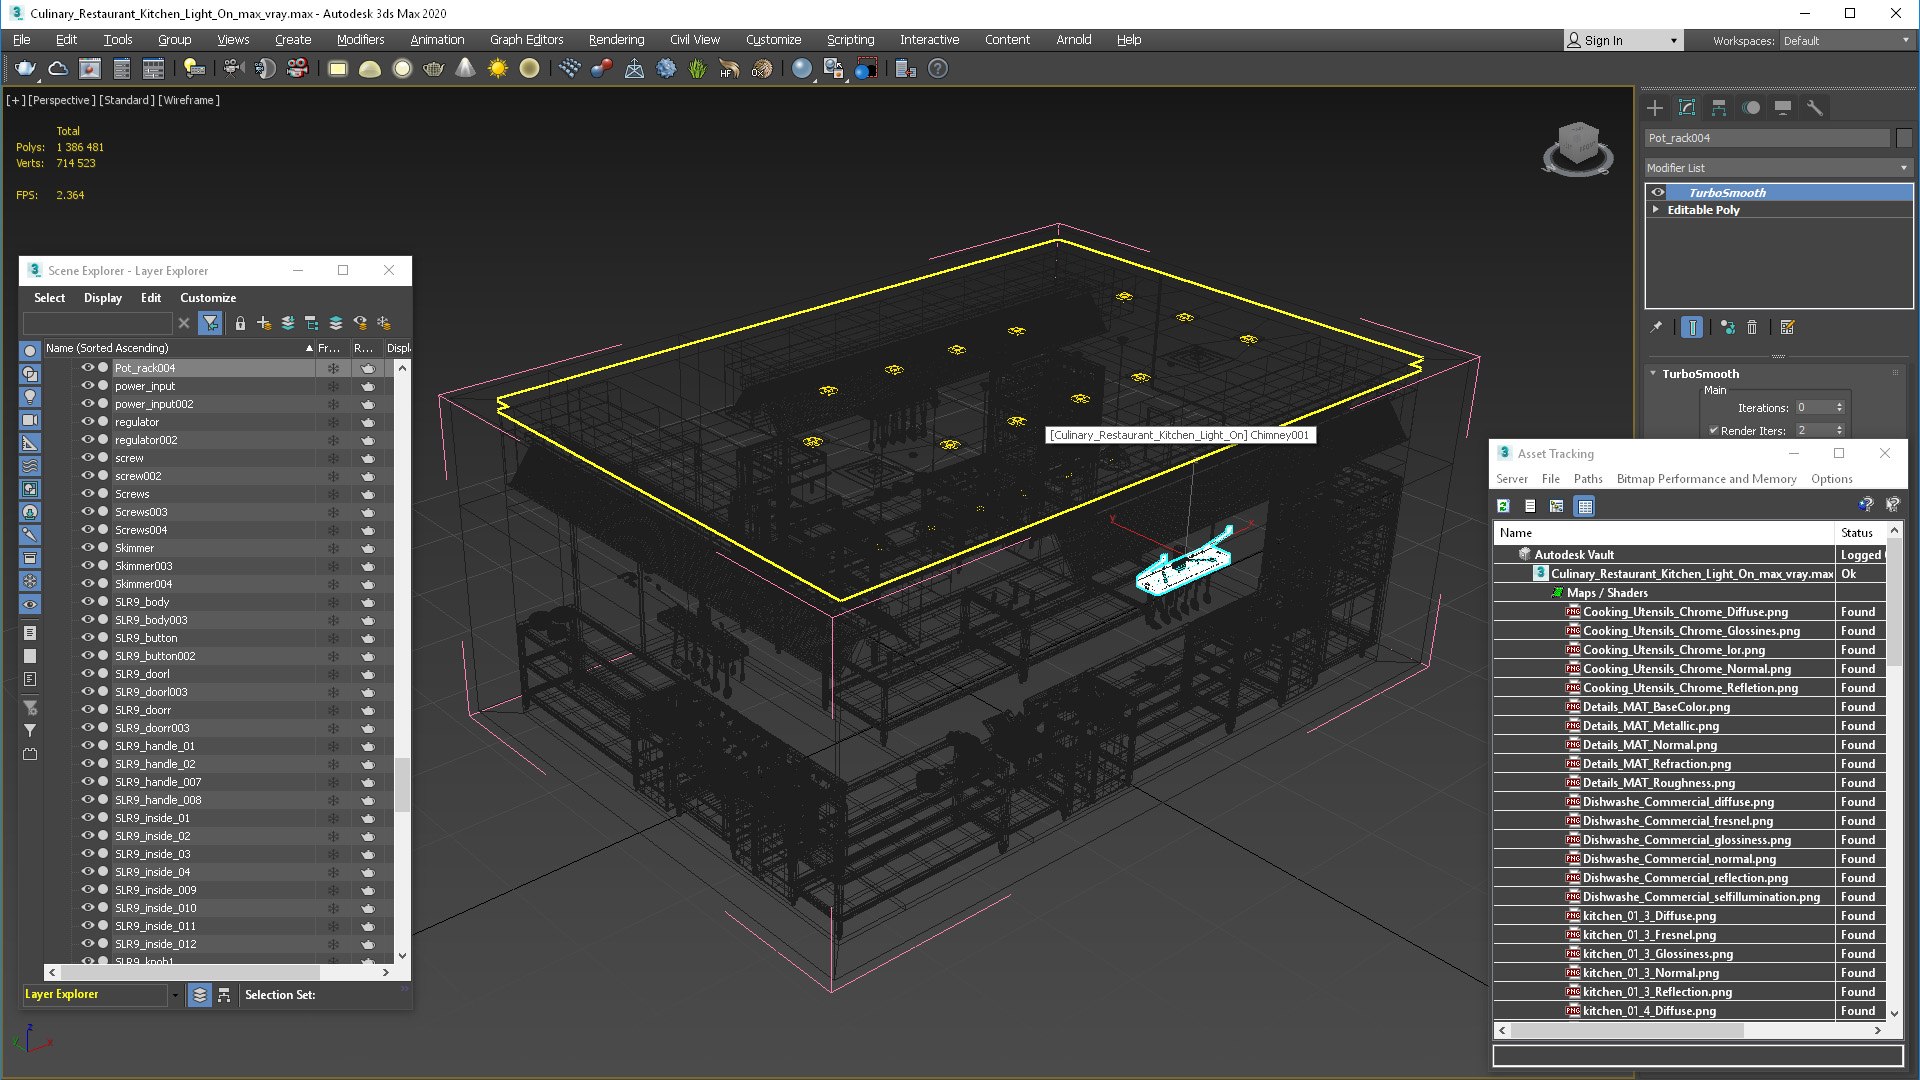The height and width of the screenshot is (1080, 1920).
Task: Open the Modifier List dropdown
Action: point(1778,168)
